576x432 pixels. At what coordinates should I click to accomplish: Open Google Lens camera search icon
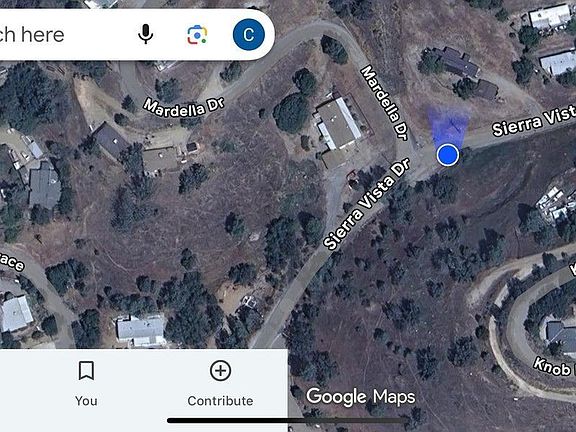click(197, 35)
